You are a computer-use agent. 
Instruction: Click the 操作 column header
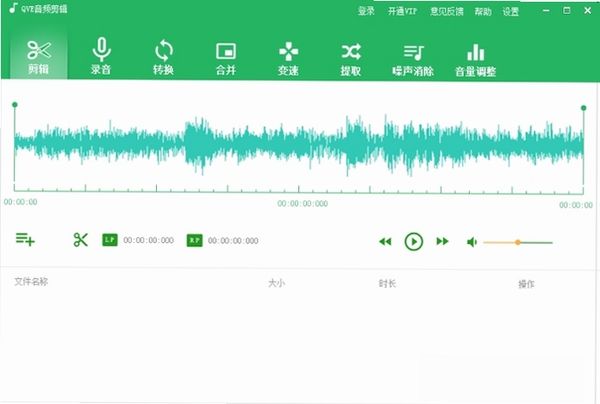527,284
